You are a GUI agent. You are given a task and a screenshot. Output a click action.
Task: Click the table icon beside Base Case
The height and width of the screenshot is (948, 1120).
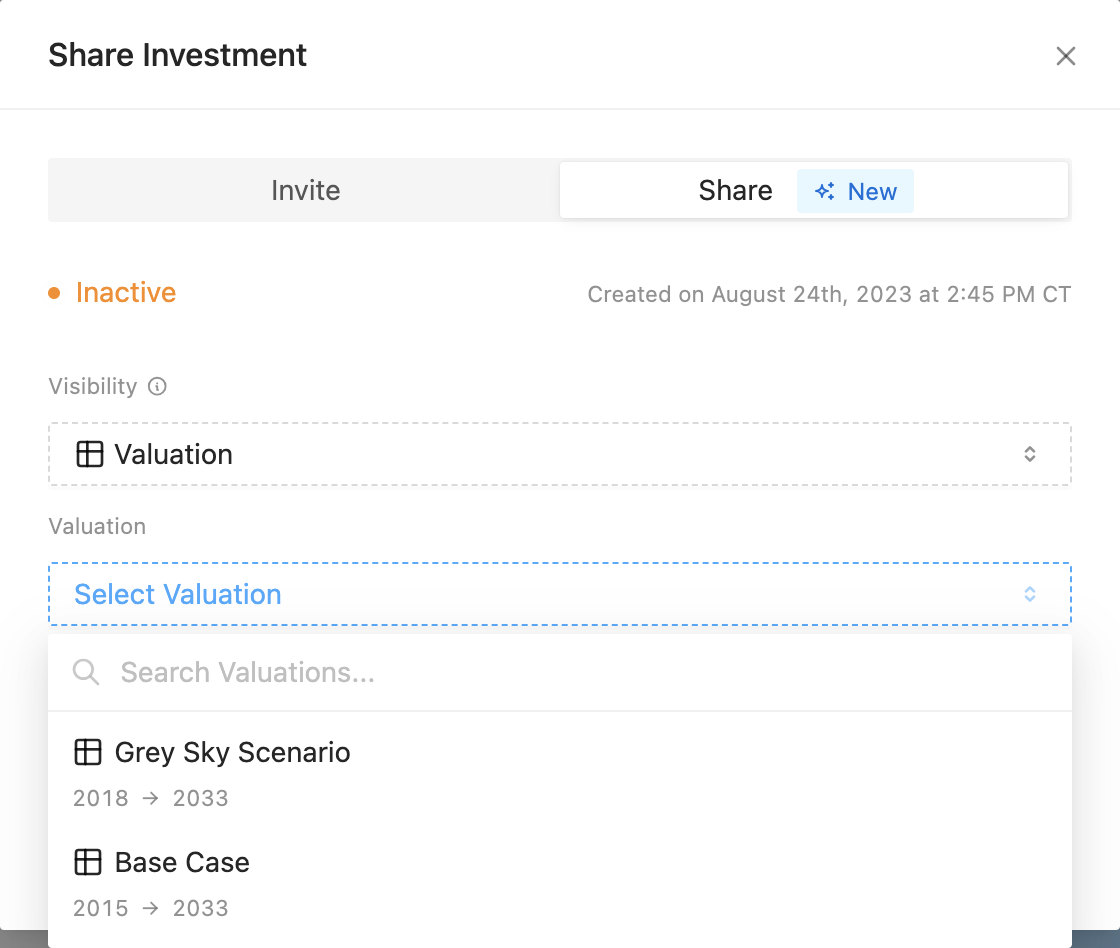(x=88, y=862)
